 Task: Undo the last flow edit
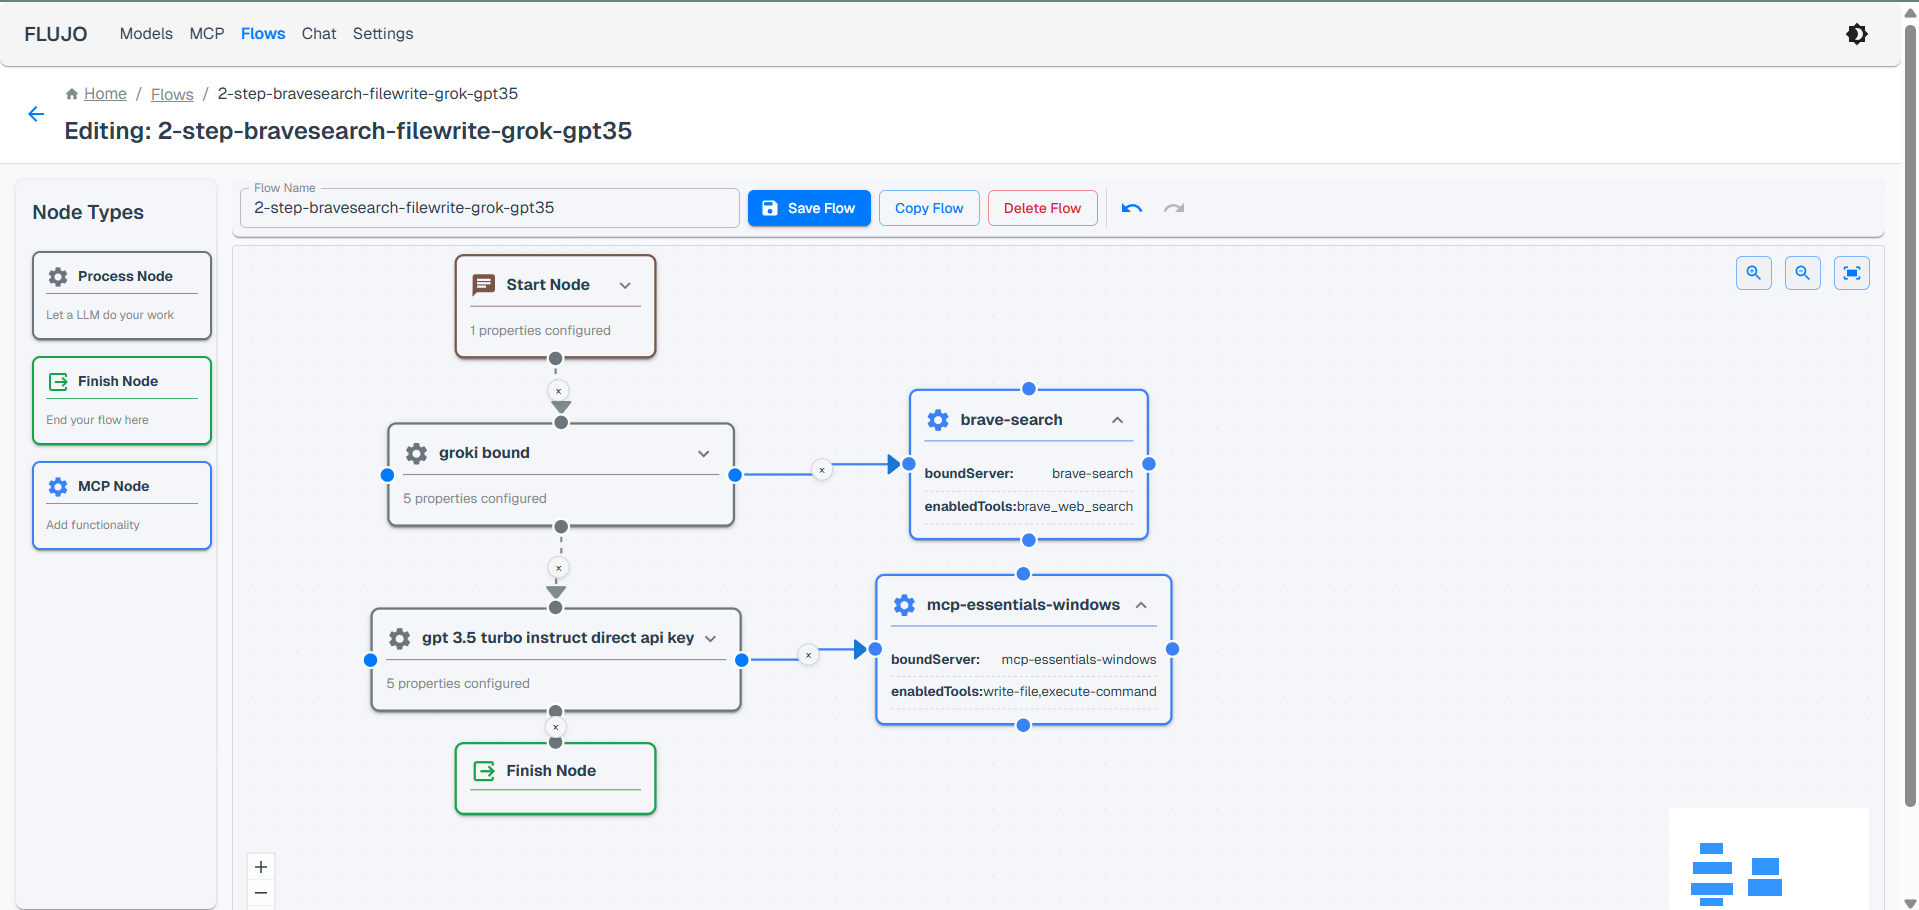tap(1131, 208)
